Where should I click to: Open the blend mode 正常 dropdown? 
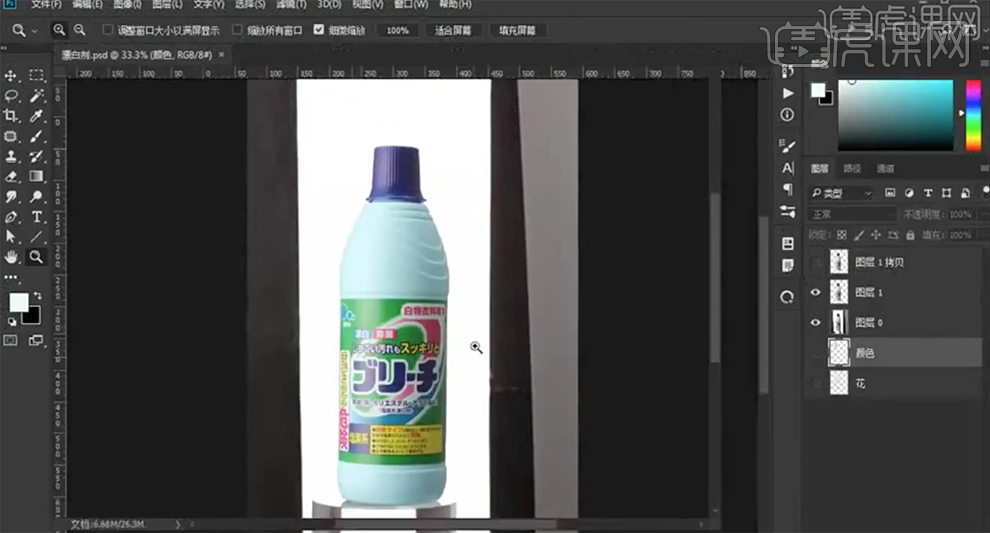[852, 214]
